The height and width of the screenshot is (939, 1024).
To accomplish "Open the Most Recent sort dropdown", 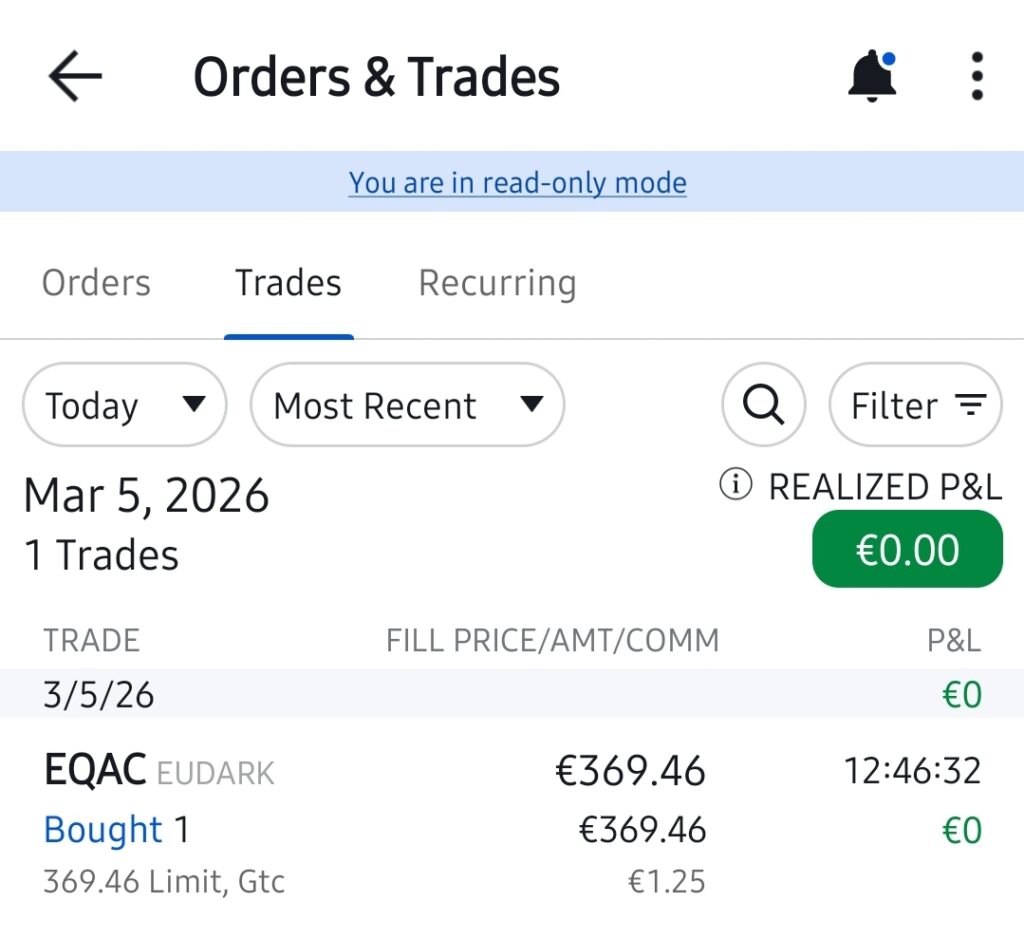I will pyautogui.click(x=407, y=405).
